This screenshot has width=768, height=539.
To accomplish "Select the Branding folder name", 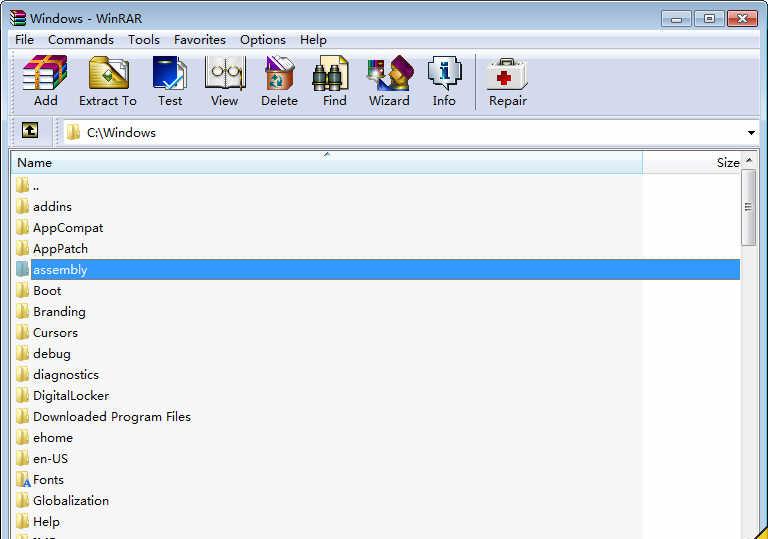I will [59, 312].
